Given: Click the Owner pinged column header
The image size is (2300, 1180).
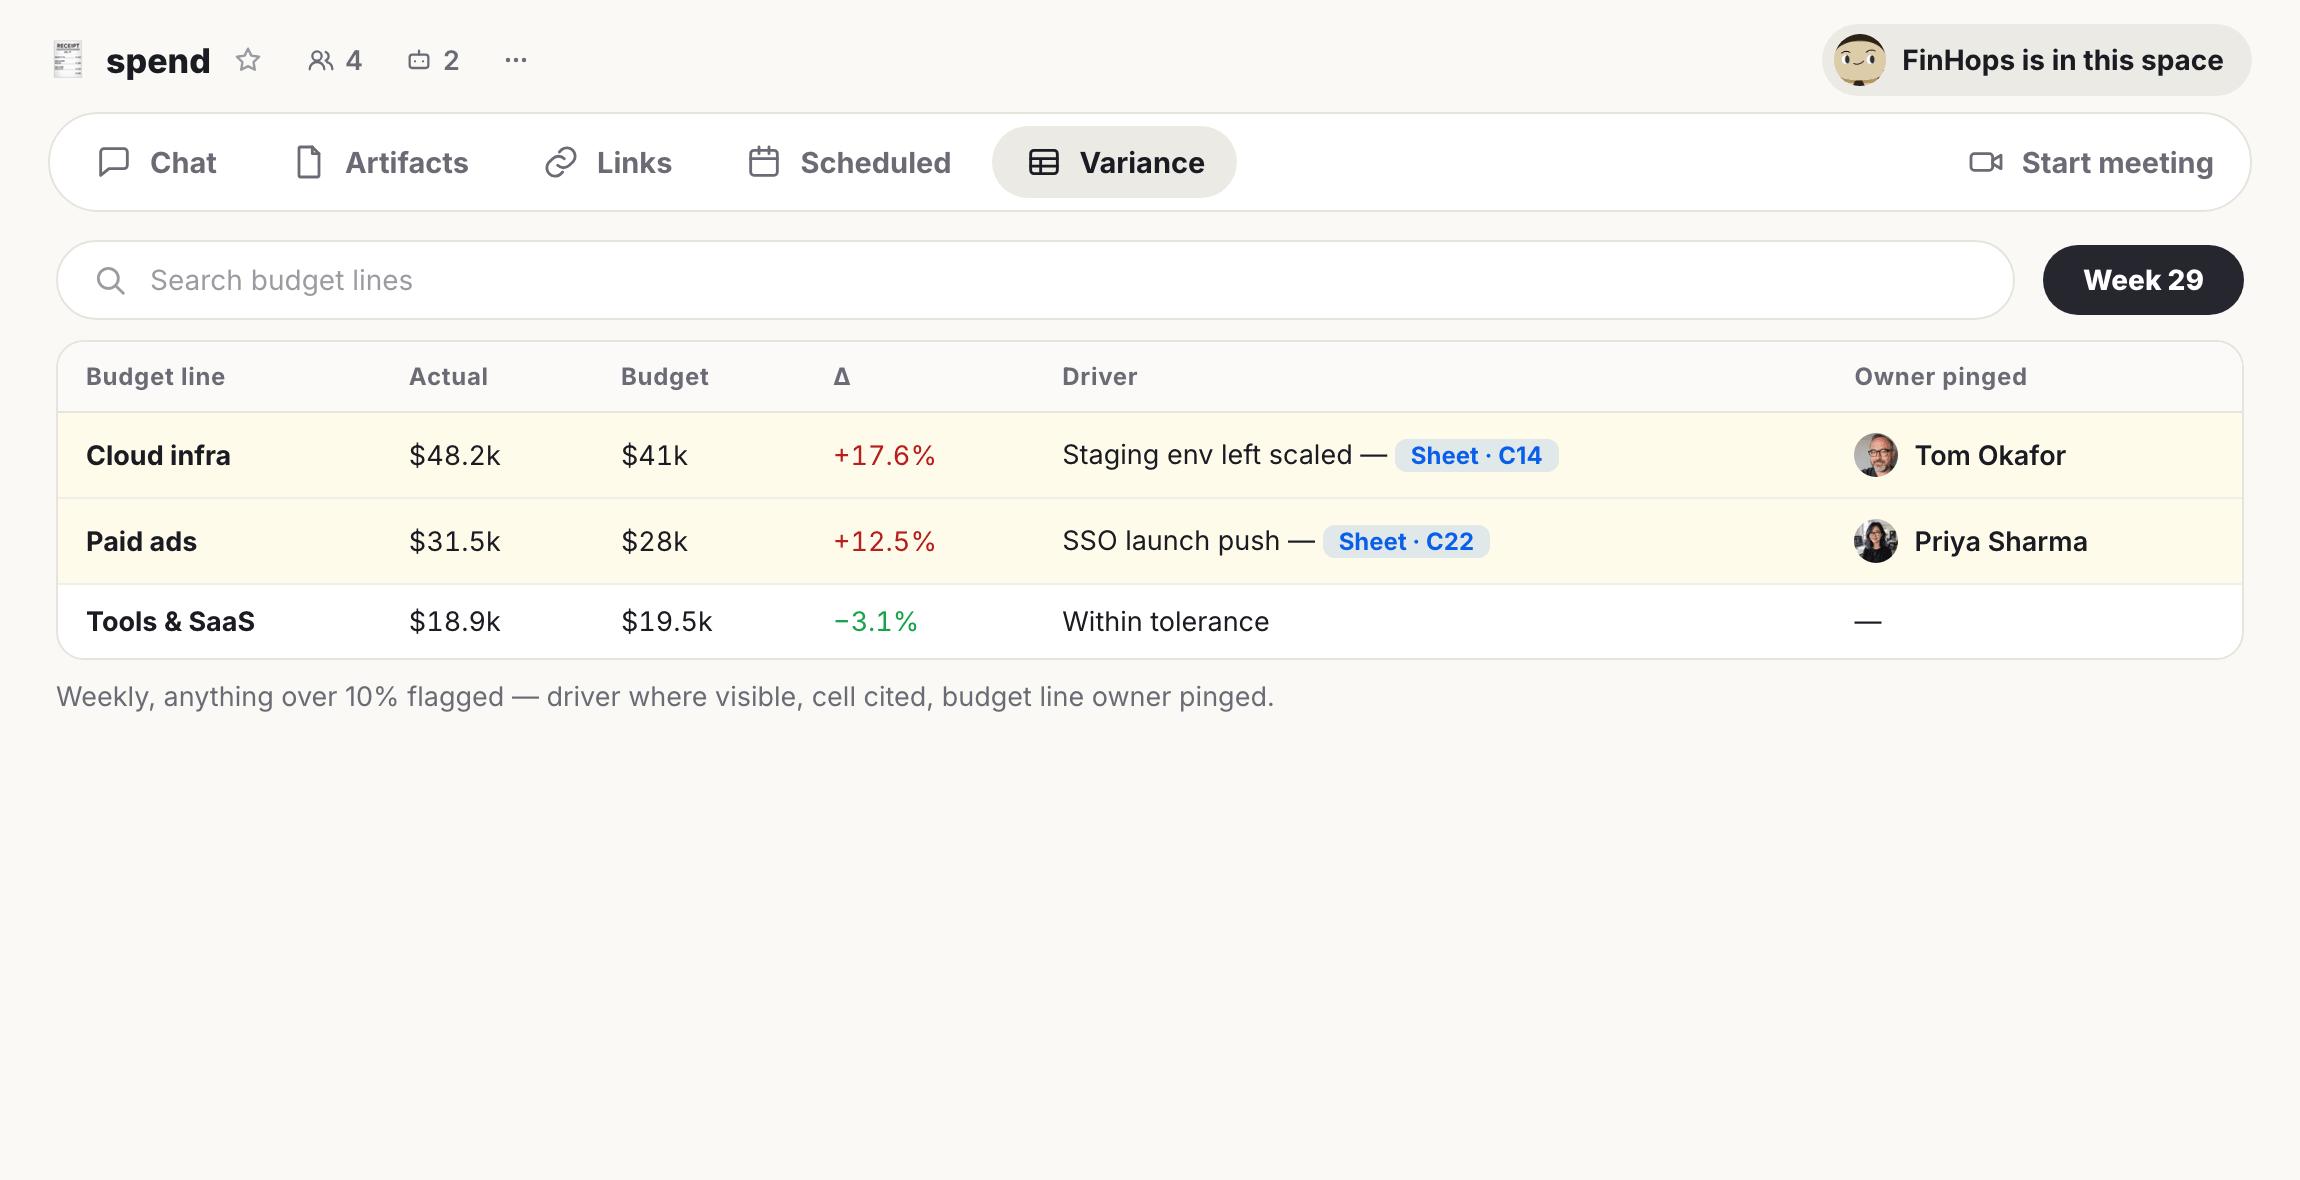Looking at the screenshot, I should (x=1940, y=377).
